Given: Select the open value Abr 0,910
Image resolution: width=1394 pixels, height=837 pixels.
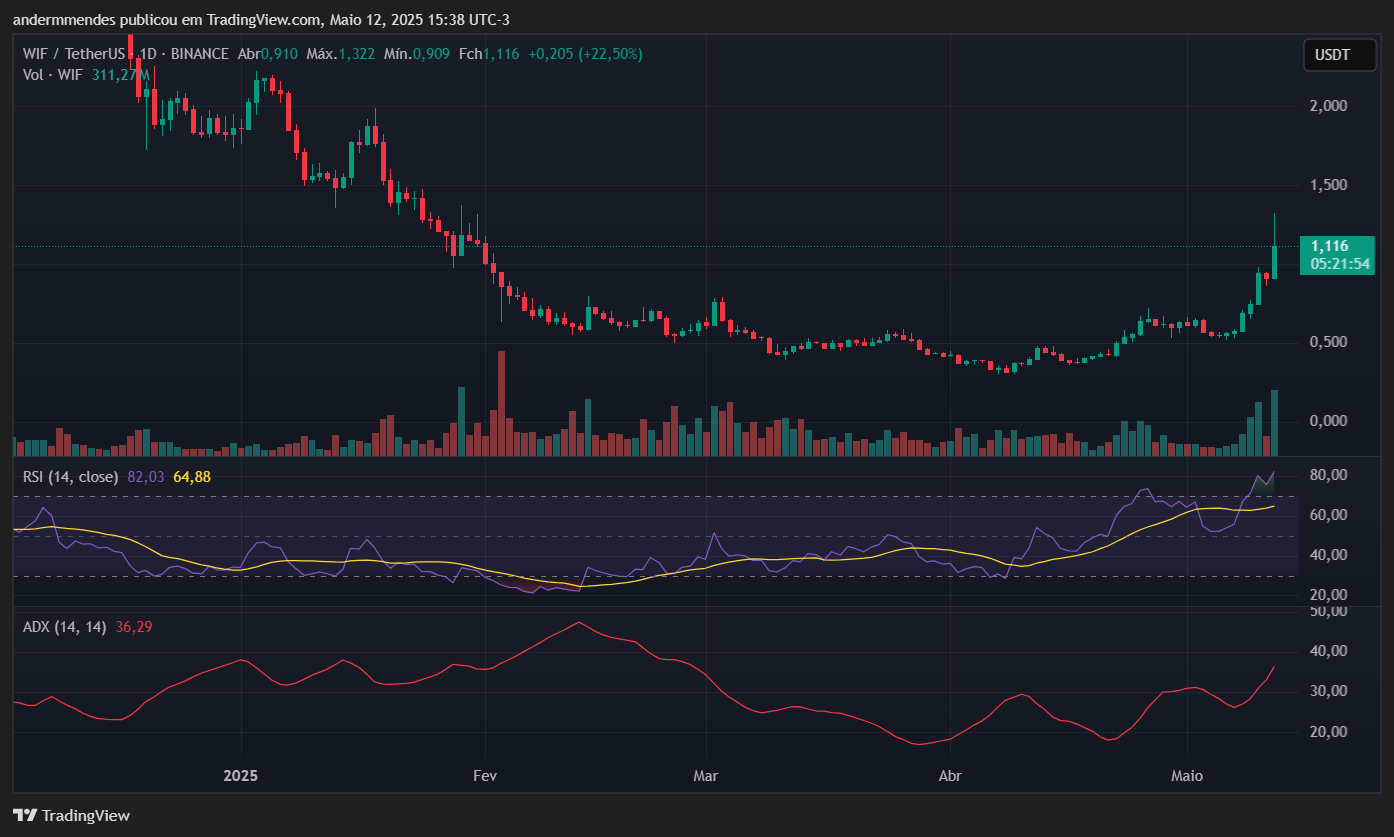Looking at the screenshot, I should [267, 54].
